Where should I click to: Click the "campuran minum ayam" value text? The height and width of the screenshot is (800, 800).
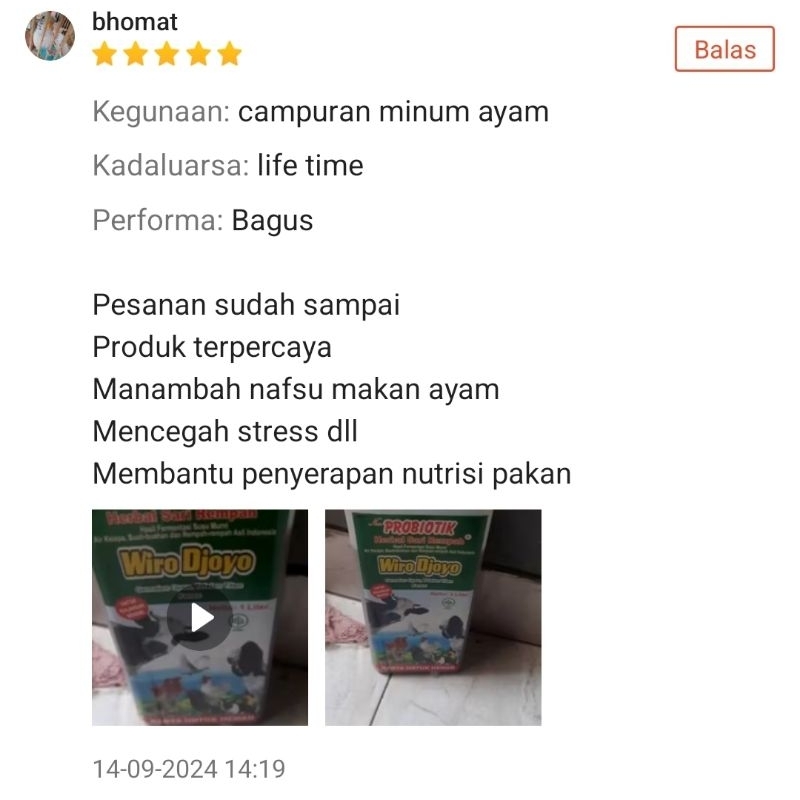coord(393,112)
